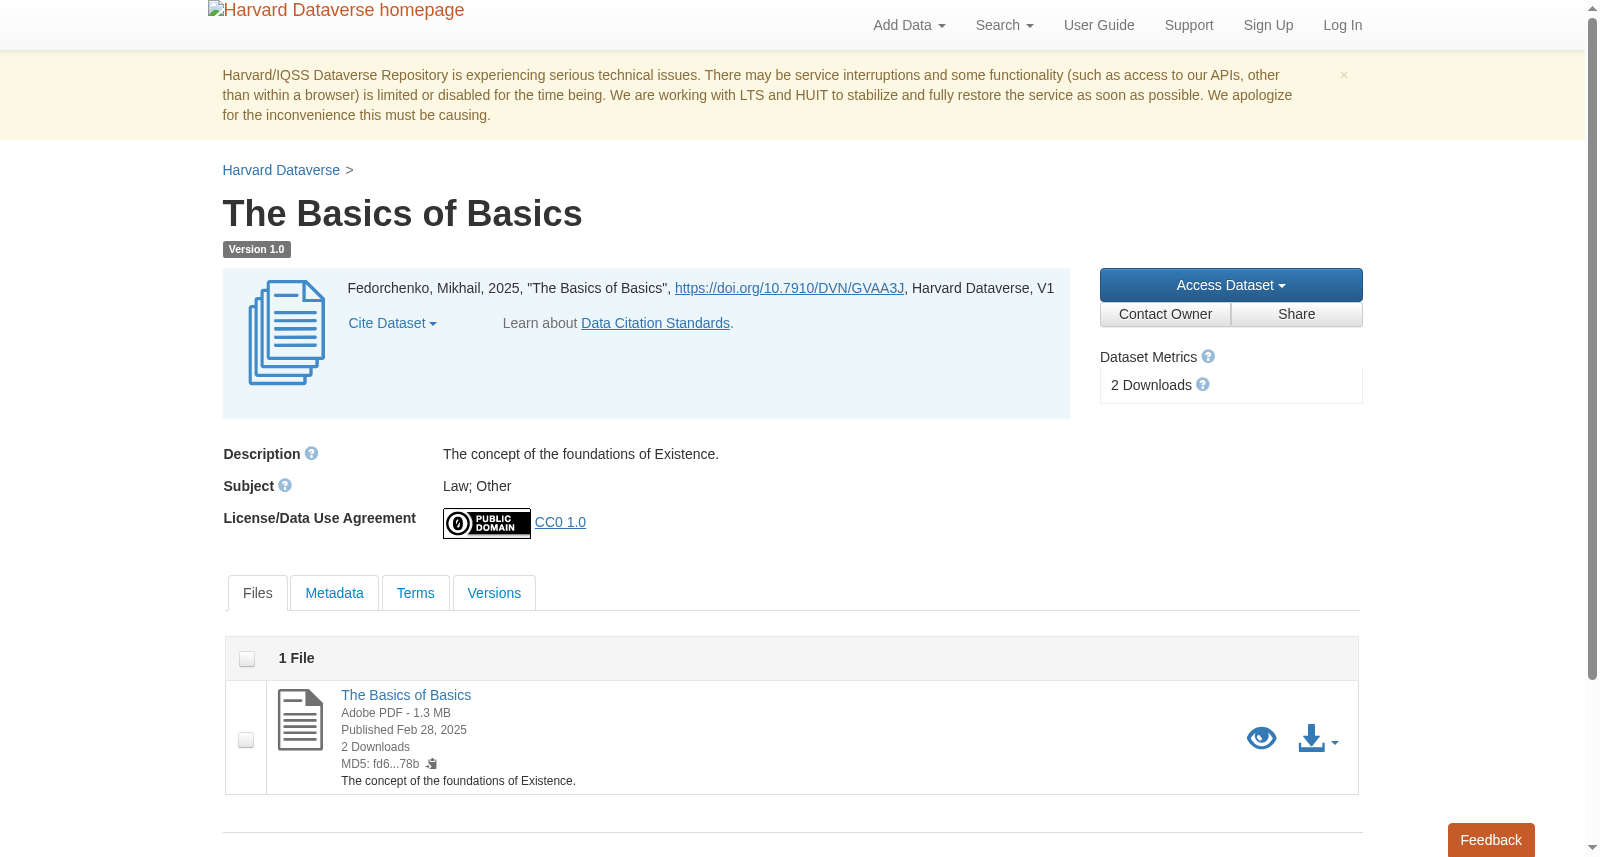Toggle the select-all files checkbox
1600x857 pixels.
pyautogui.click(x=247, y=659)
